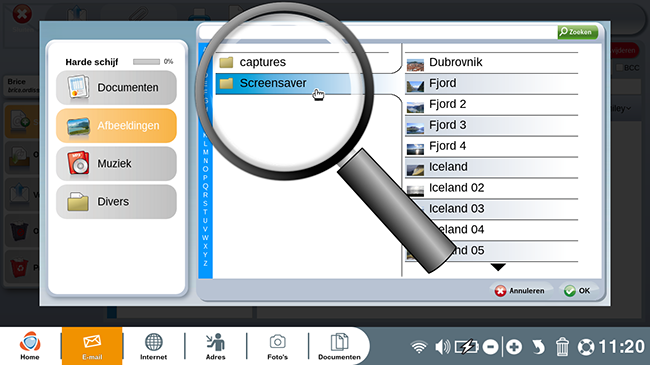This screenshot has width=650, height=365.
Task: Go to Home in taskbar
Action: click(30, 346)
